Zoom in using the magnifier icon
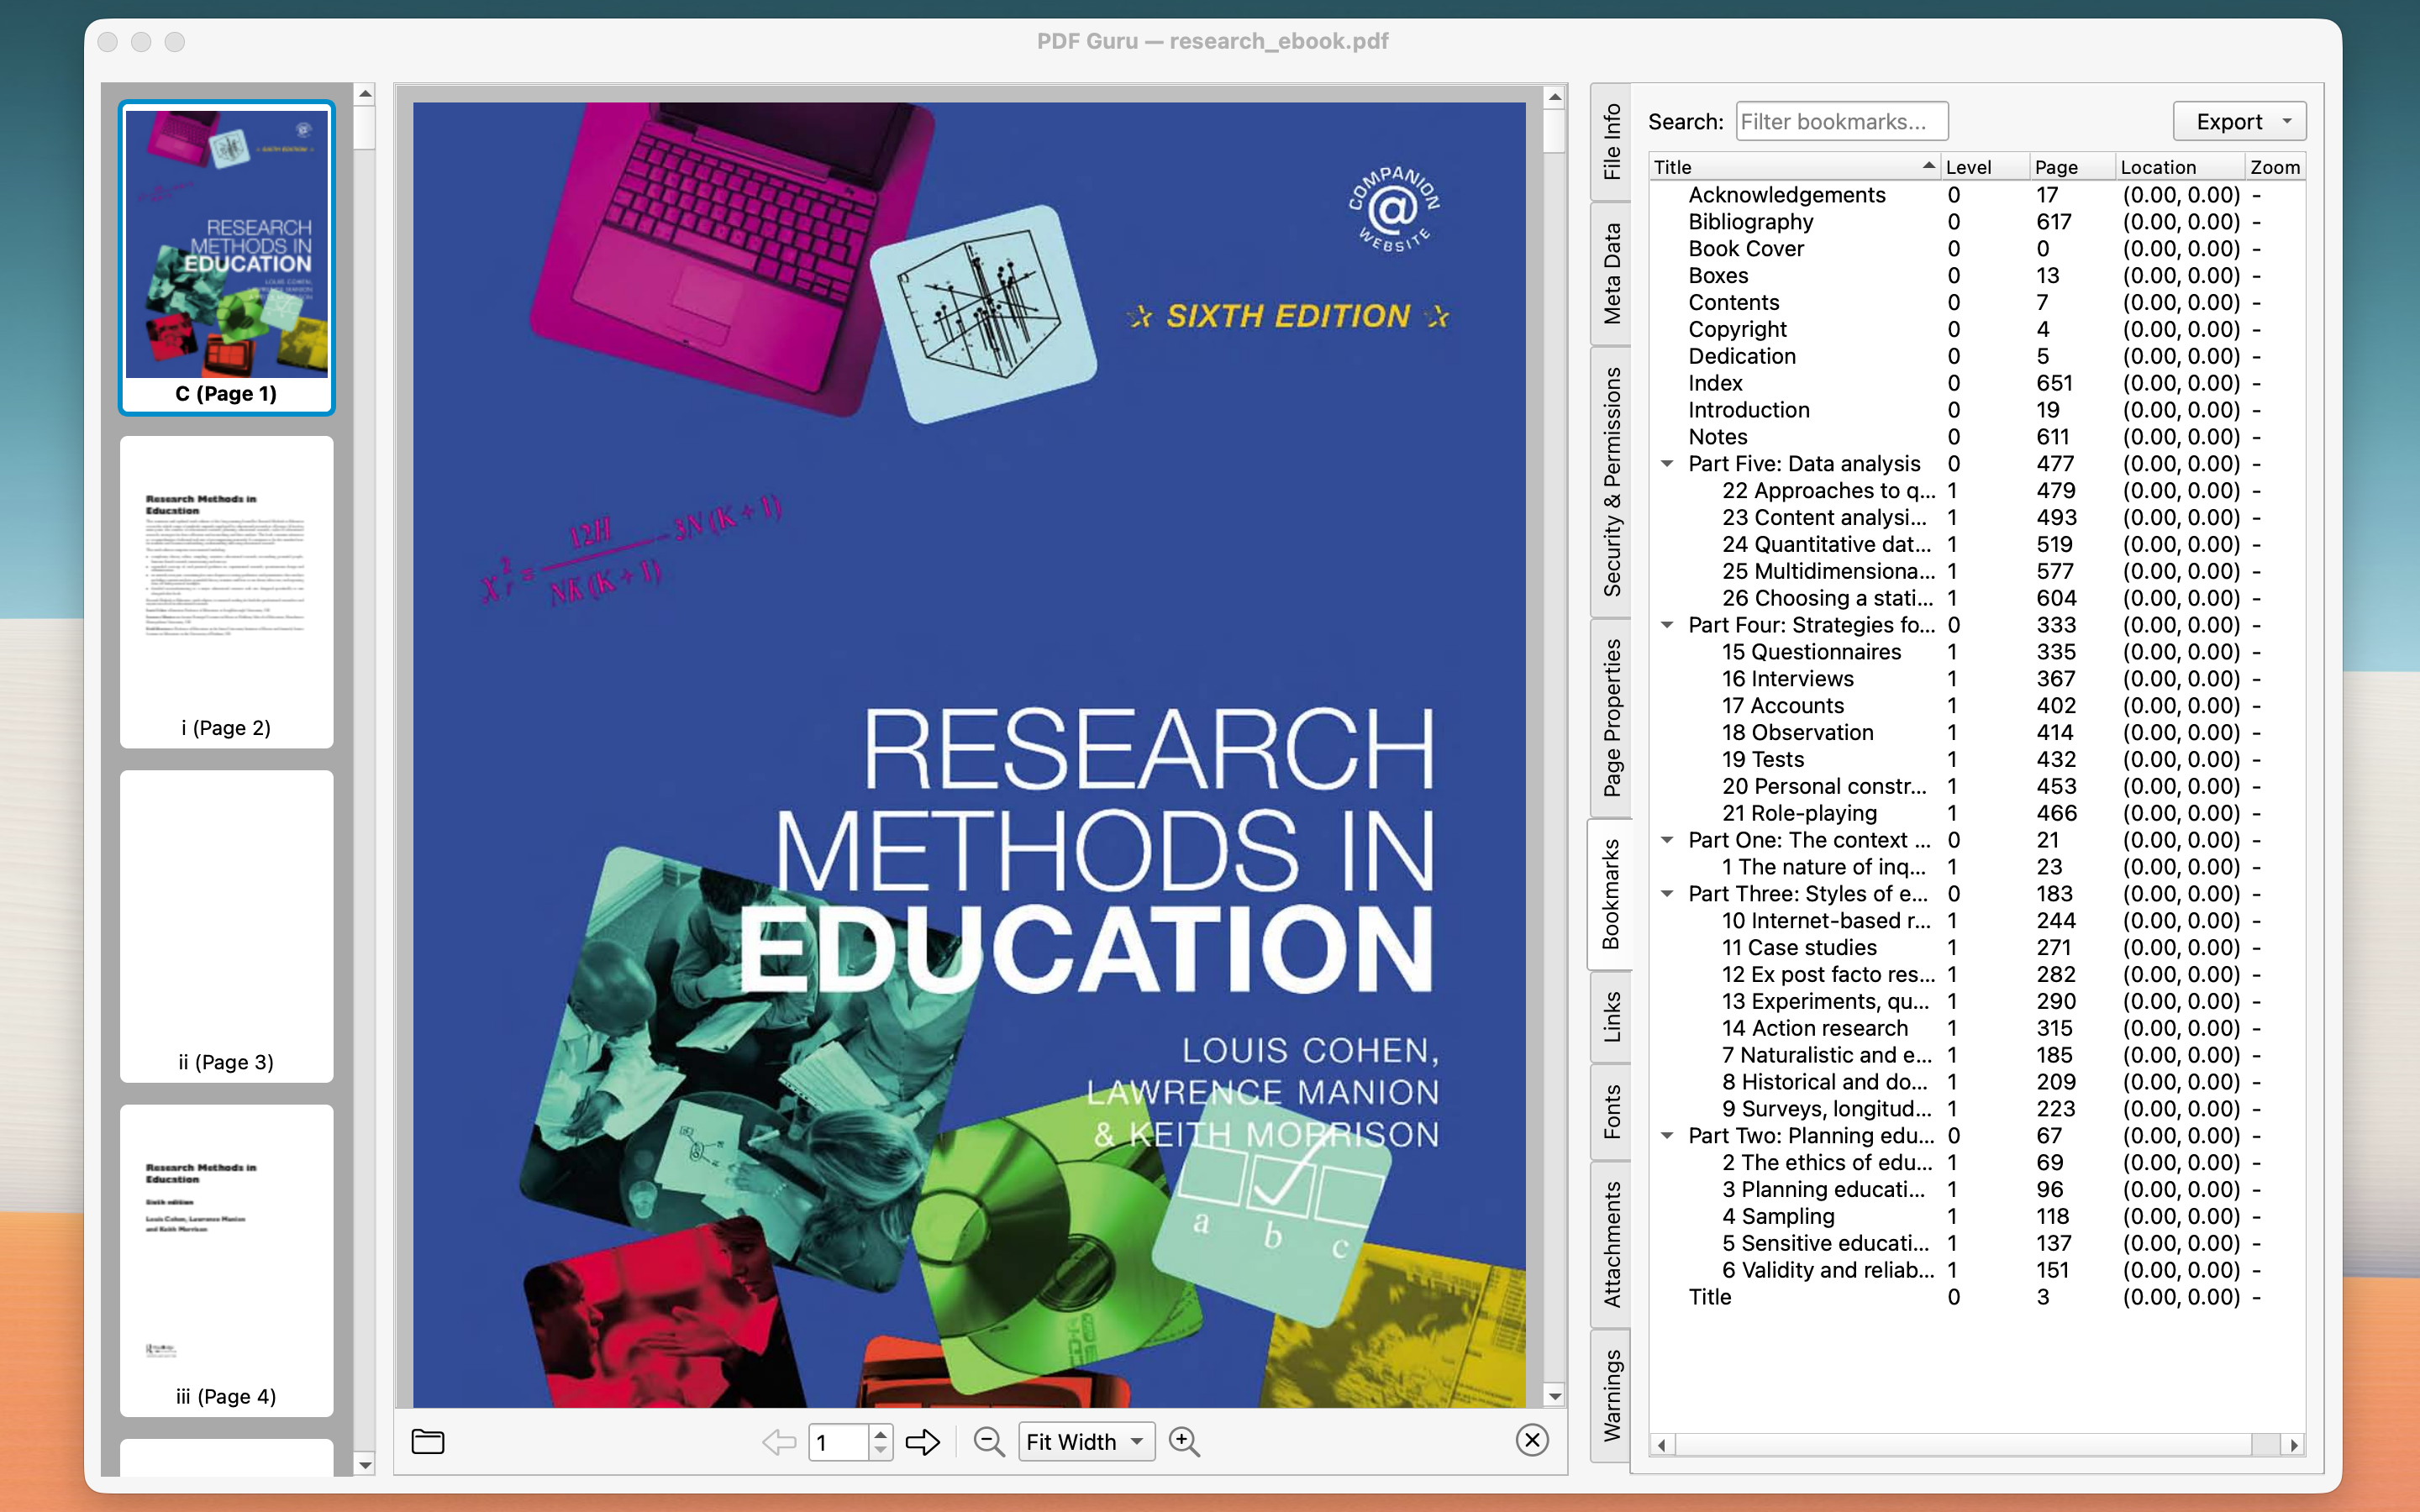Viewport: 2420px width, 1512px height. coord(1184,1441)
